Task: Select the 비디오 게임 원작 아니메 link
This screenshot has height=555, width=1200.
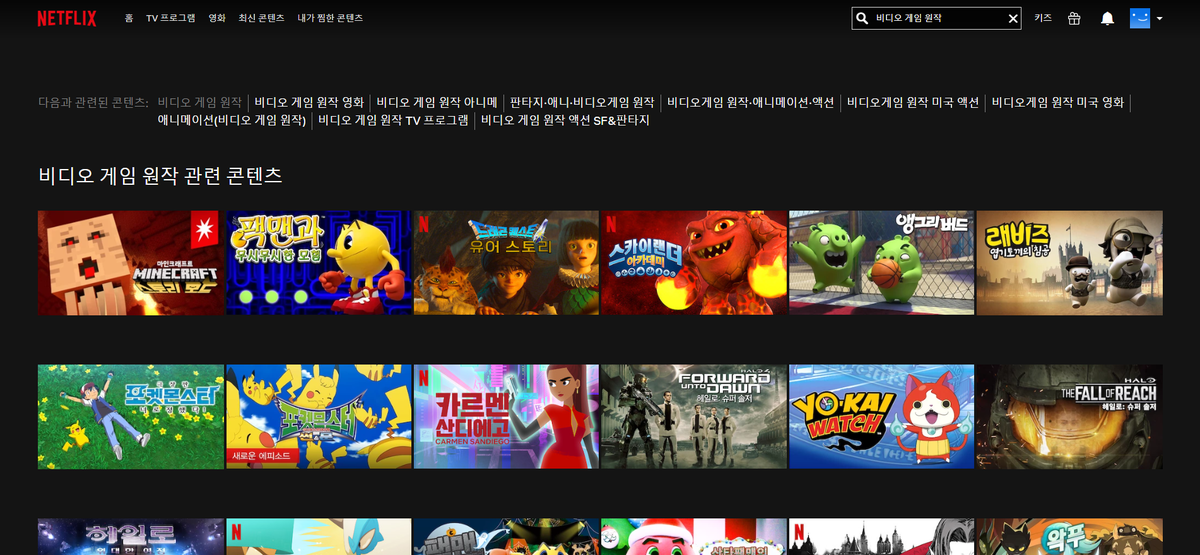Action: click(x=437, y=102)
